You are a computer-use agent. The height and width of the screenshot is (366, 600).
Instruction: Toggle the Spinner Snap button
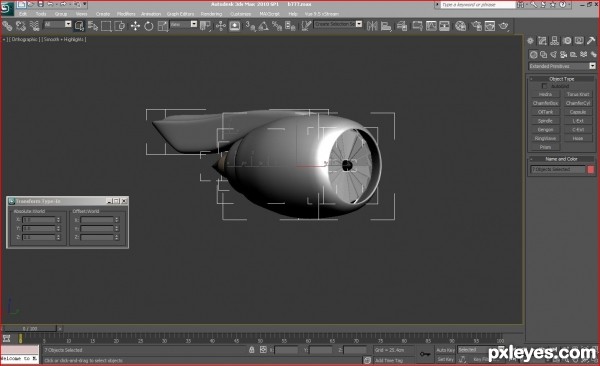[x=290, y=26]
